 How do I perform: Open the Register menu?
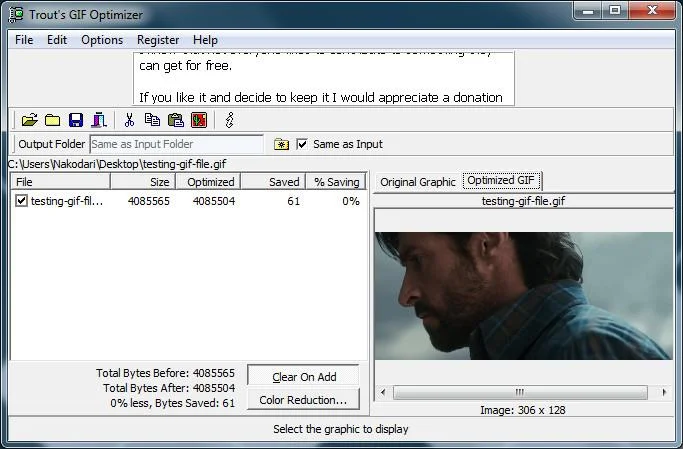click(x=158, y=40)
